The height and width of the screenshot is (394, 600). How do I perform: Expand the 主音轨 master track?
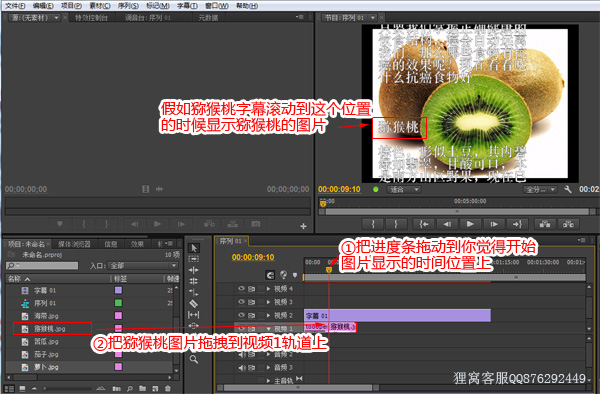[x=268, y=381]
